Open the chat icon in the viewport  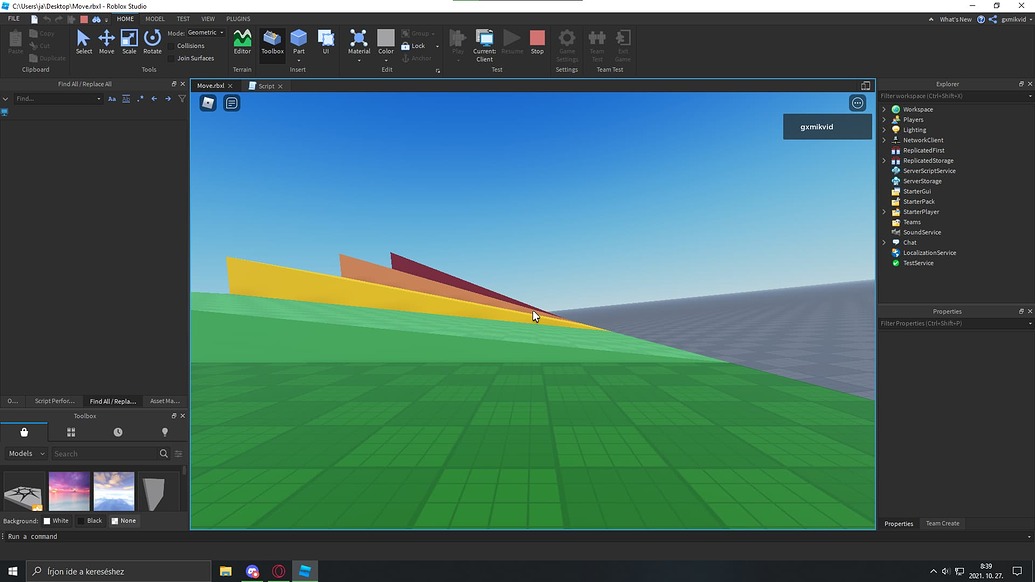232,103
